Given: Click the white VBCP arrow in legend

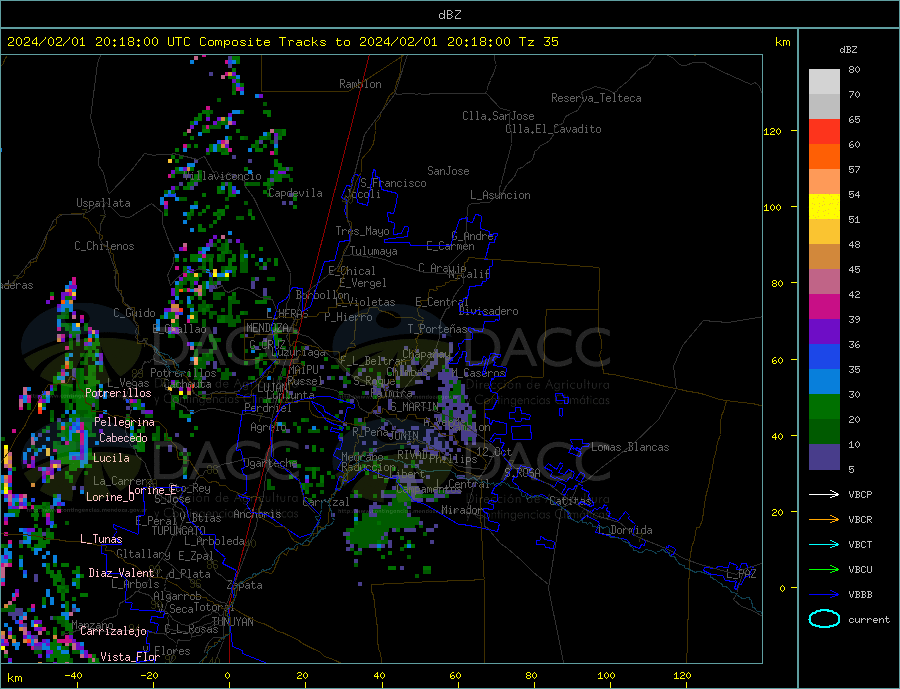Looking at the screenshot, I should point(826,494).
